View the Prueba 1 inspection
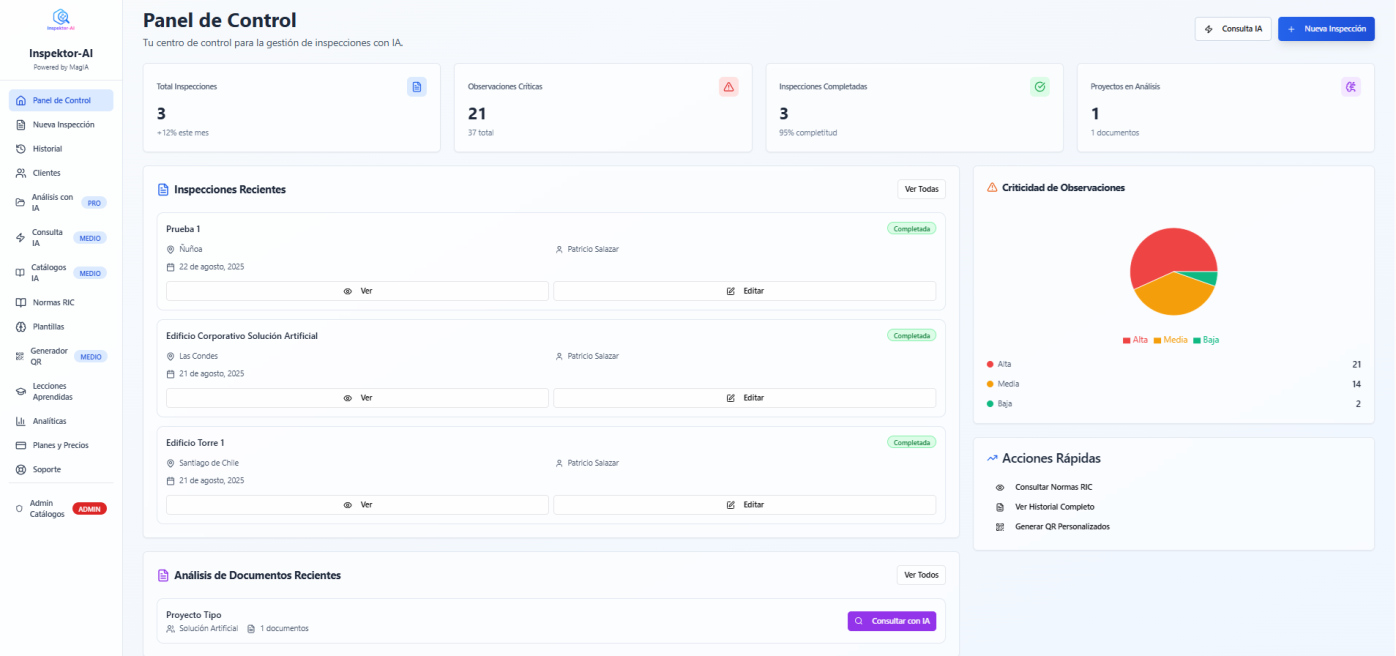The image size is (1396, 656). [x=357, y=291]
